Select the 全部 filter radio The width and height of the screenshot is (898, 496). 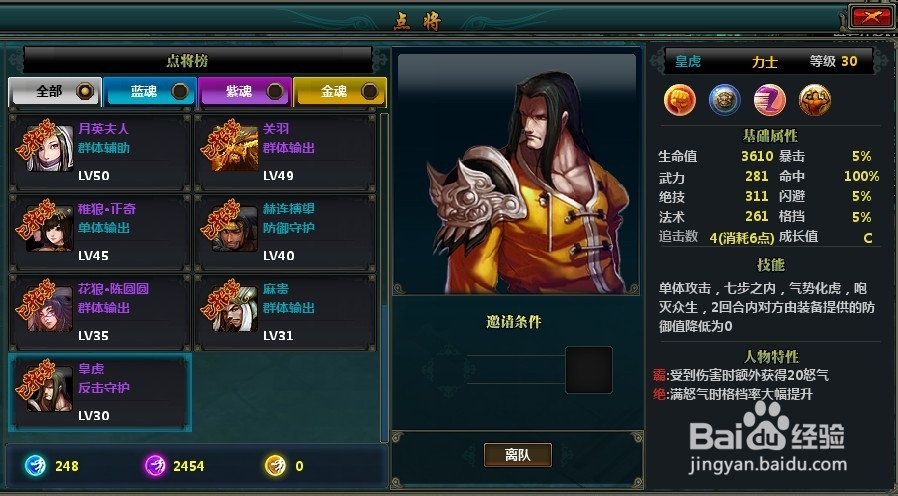pyautogui.click(x=85, y=90)
